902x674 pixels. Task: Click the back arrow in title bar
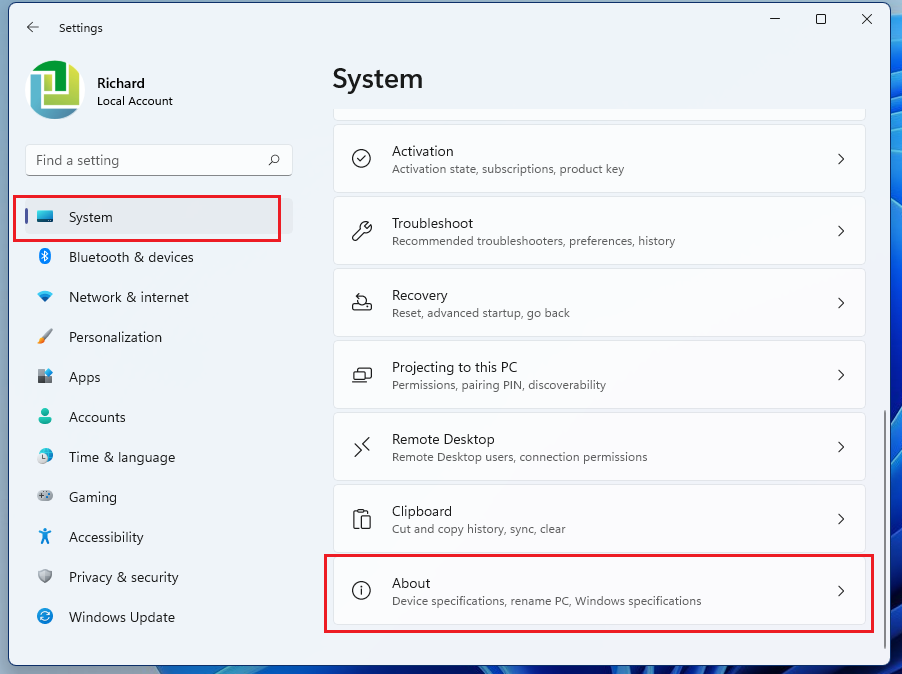click(x=33, y=28)
